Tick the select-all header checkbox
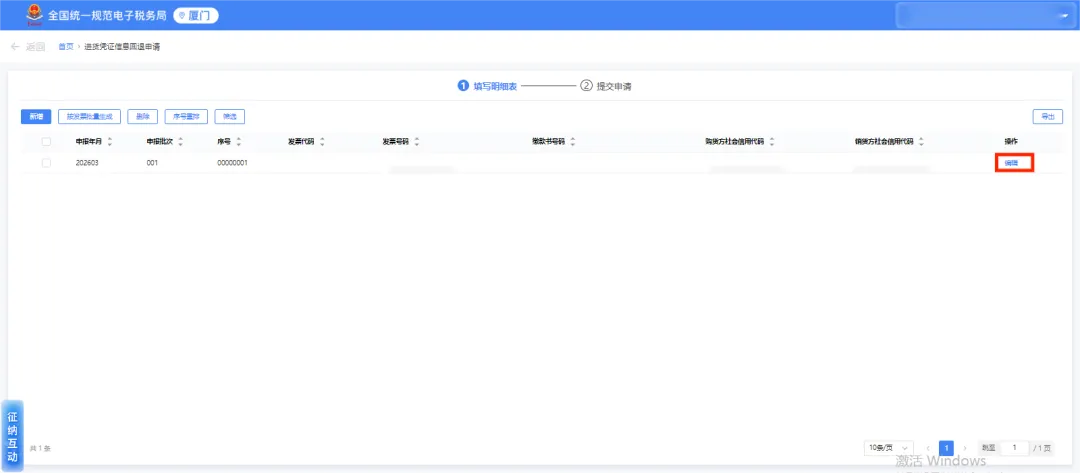 pyautogui.click(x=46, y=142)
